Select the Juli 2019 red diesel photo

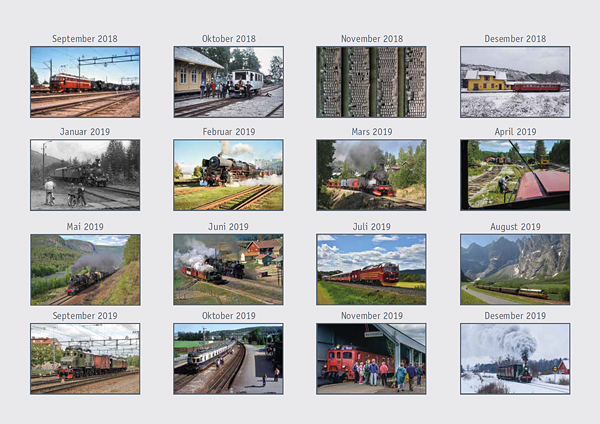(x=371, y=270)
